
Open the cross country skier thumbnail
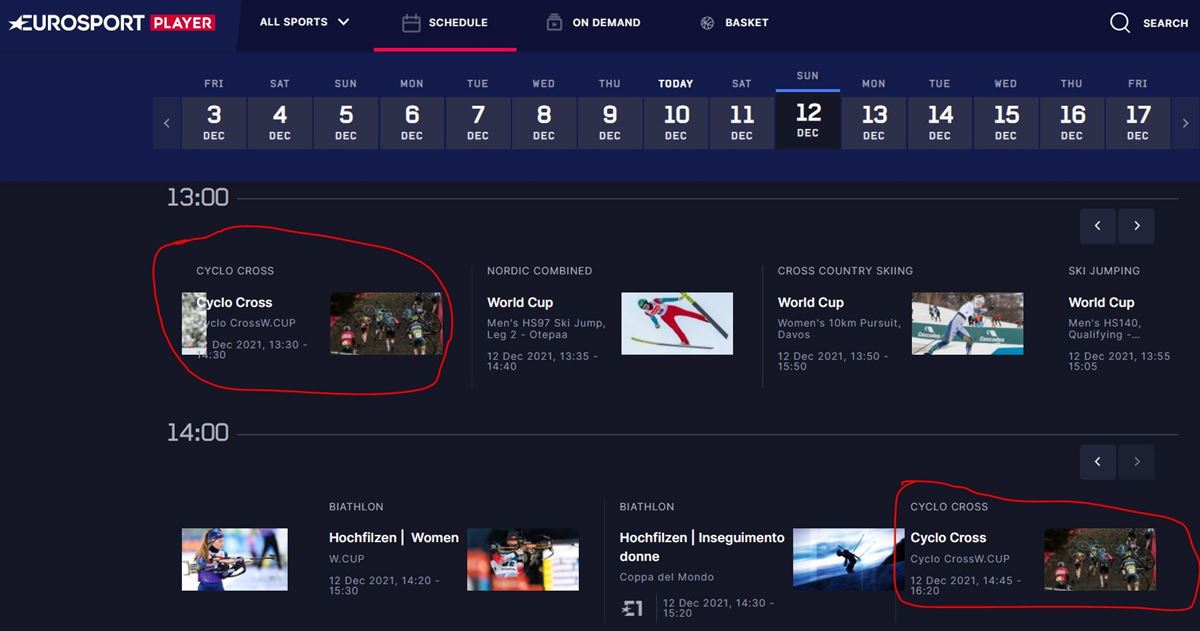tap(967, 323)
